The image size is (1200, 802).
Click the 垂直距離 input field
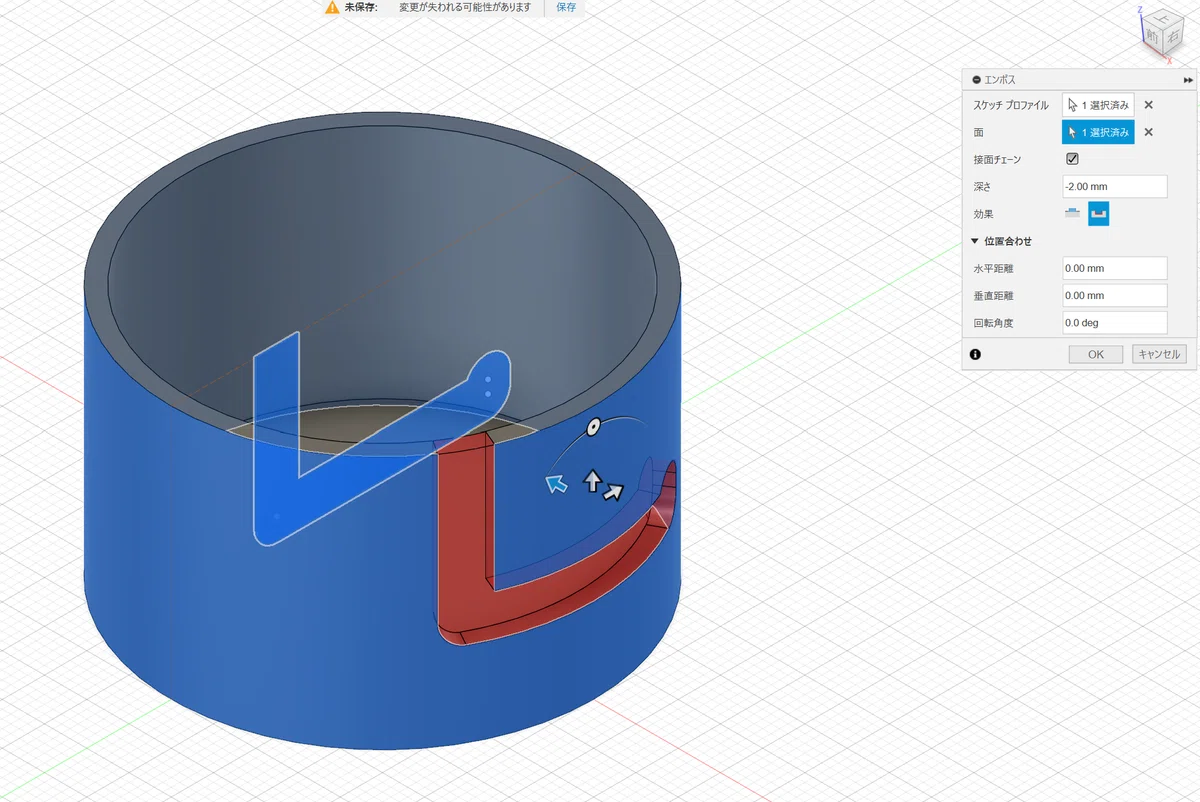click(x=1114, y=295)
